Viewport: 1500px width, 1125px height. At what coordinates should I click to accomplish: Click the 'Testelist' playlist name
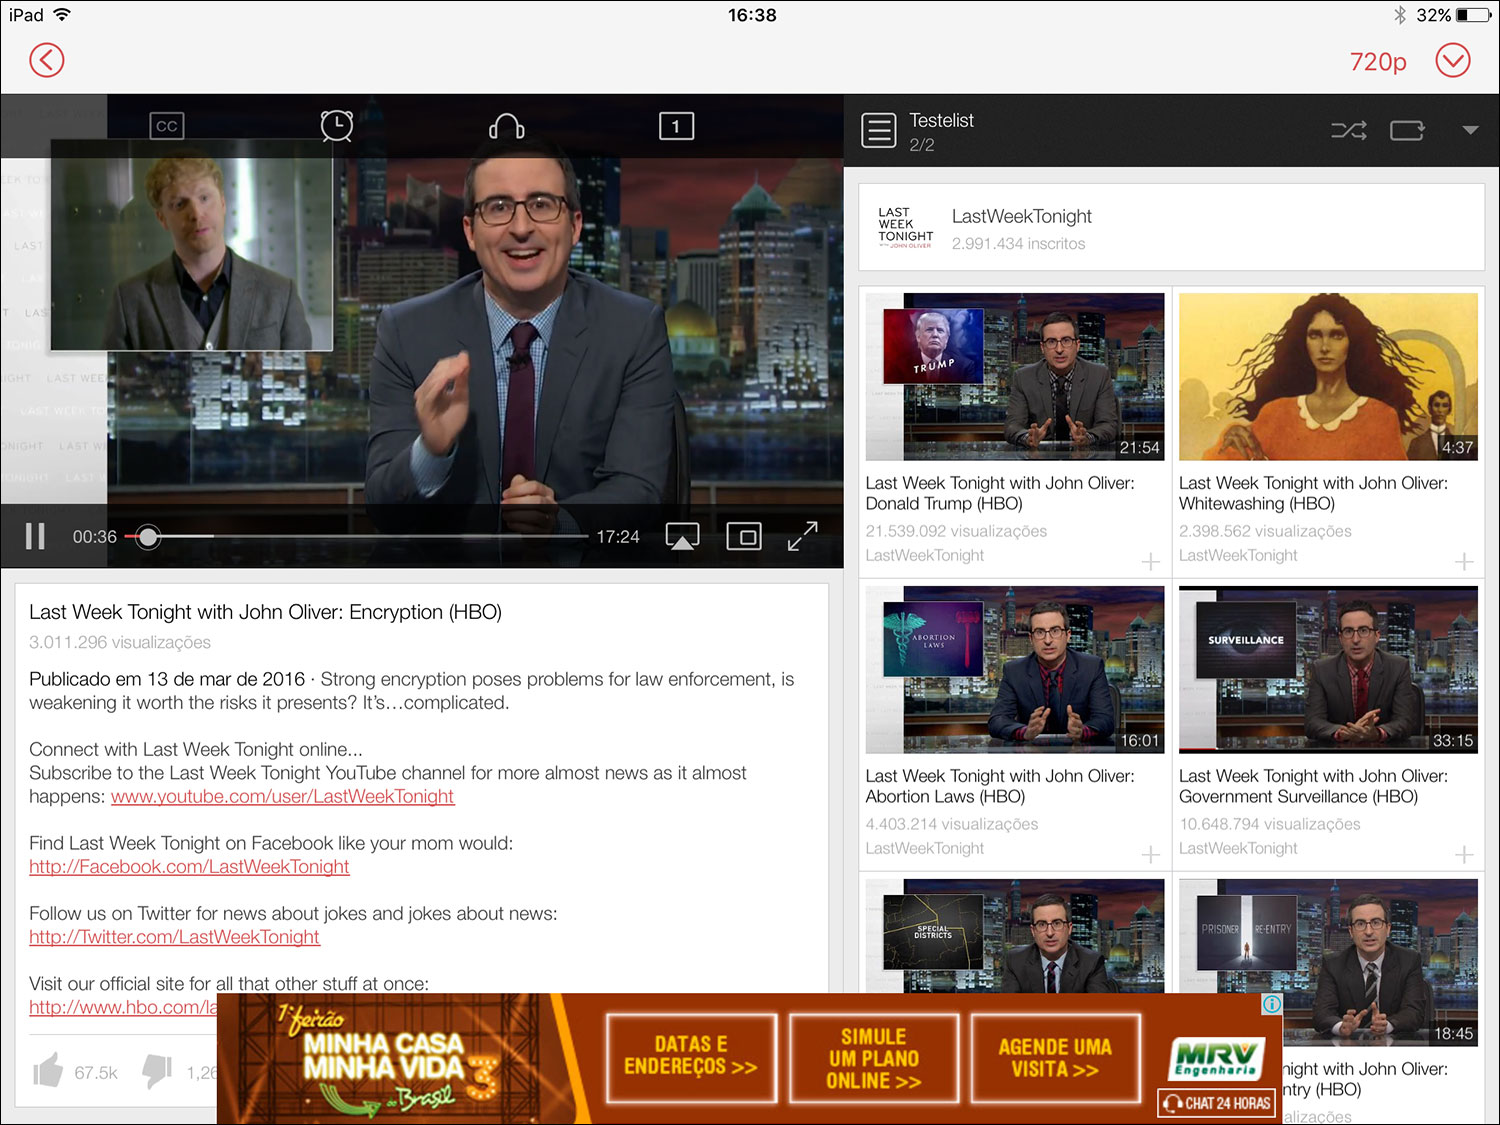coord(941,120)
